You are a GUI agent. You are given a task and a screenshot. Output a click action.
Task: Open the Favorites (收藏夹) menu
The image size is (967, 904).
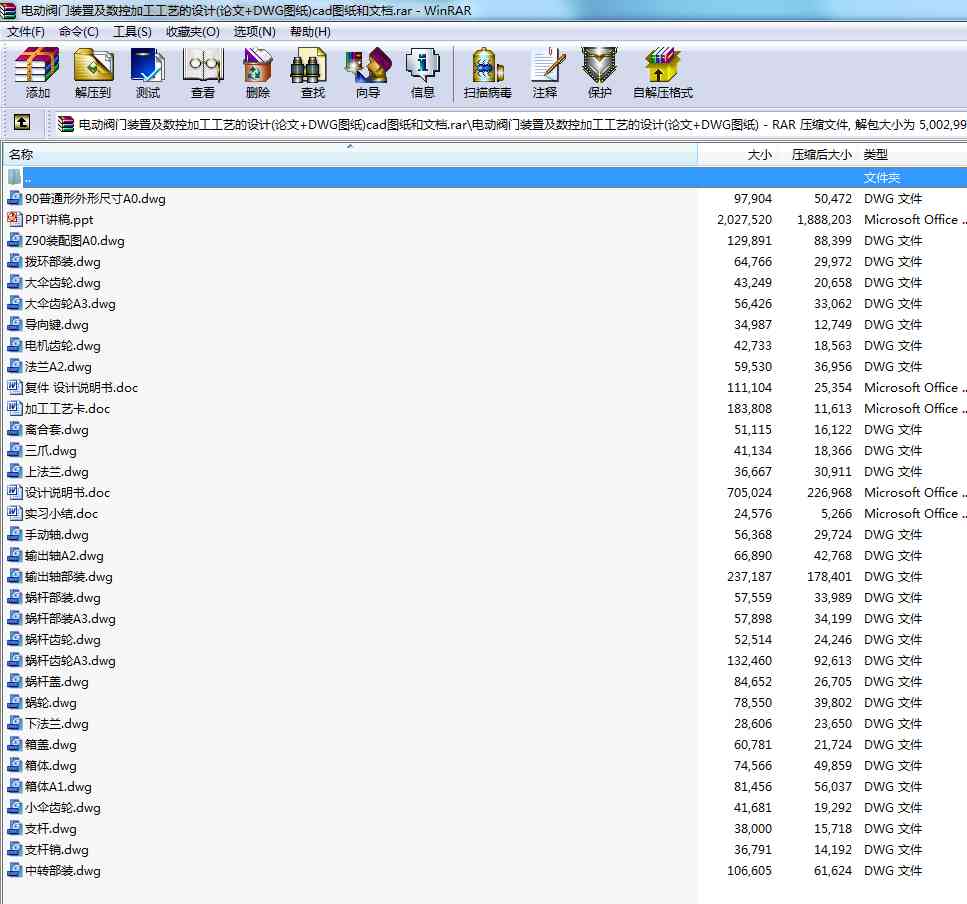[x=192, y=31]
